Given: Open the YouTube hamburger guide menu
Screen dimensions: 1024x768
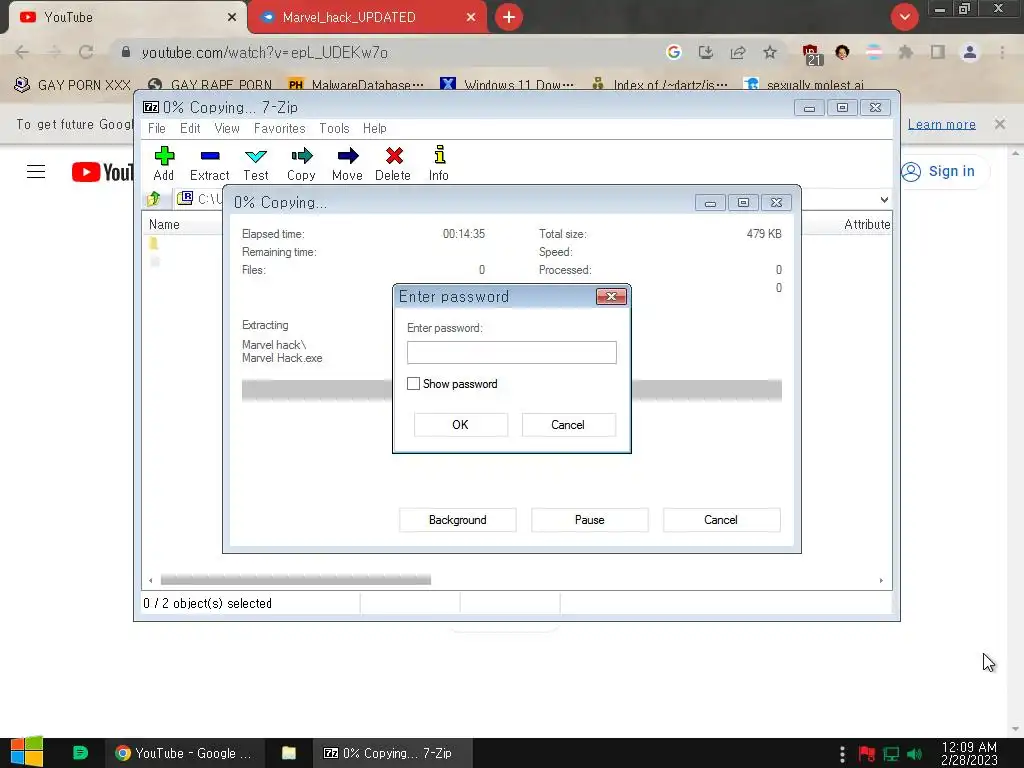Looking at the screenshot, I should click(x=36, y=172).
